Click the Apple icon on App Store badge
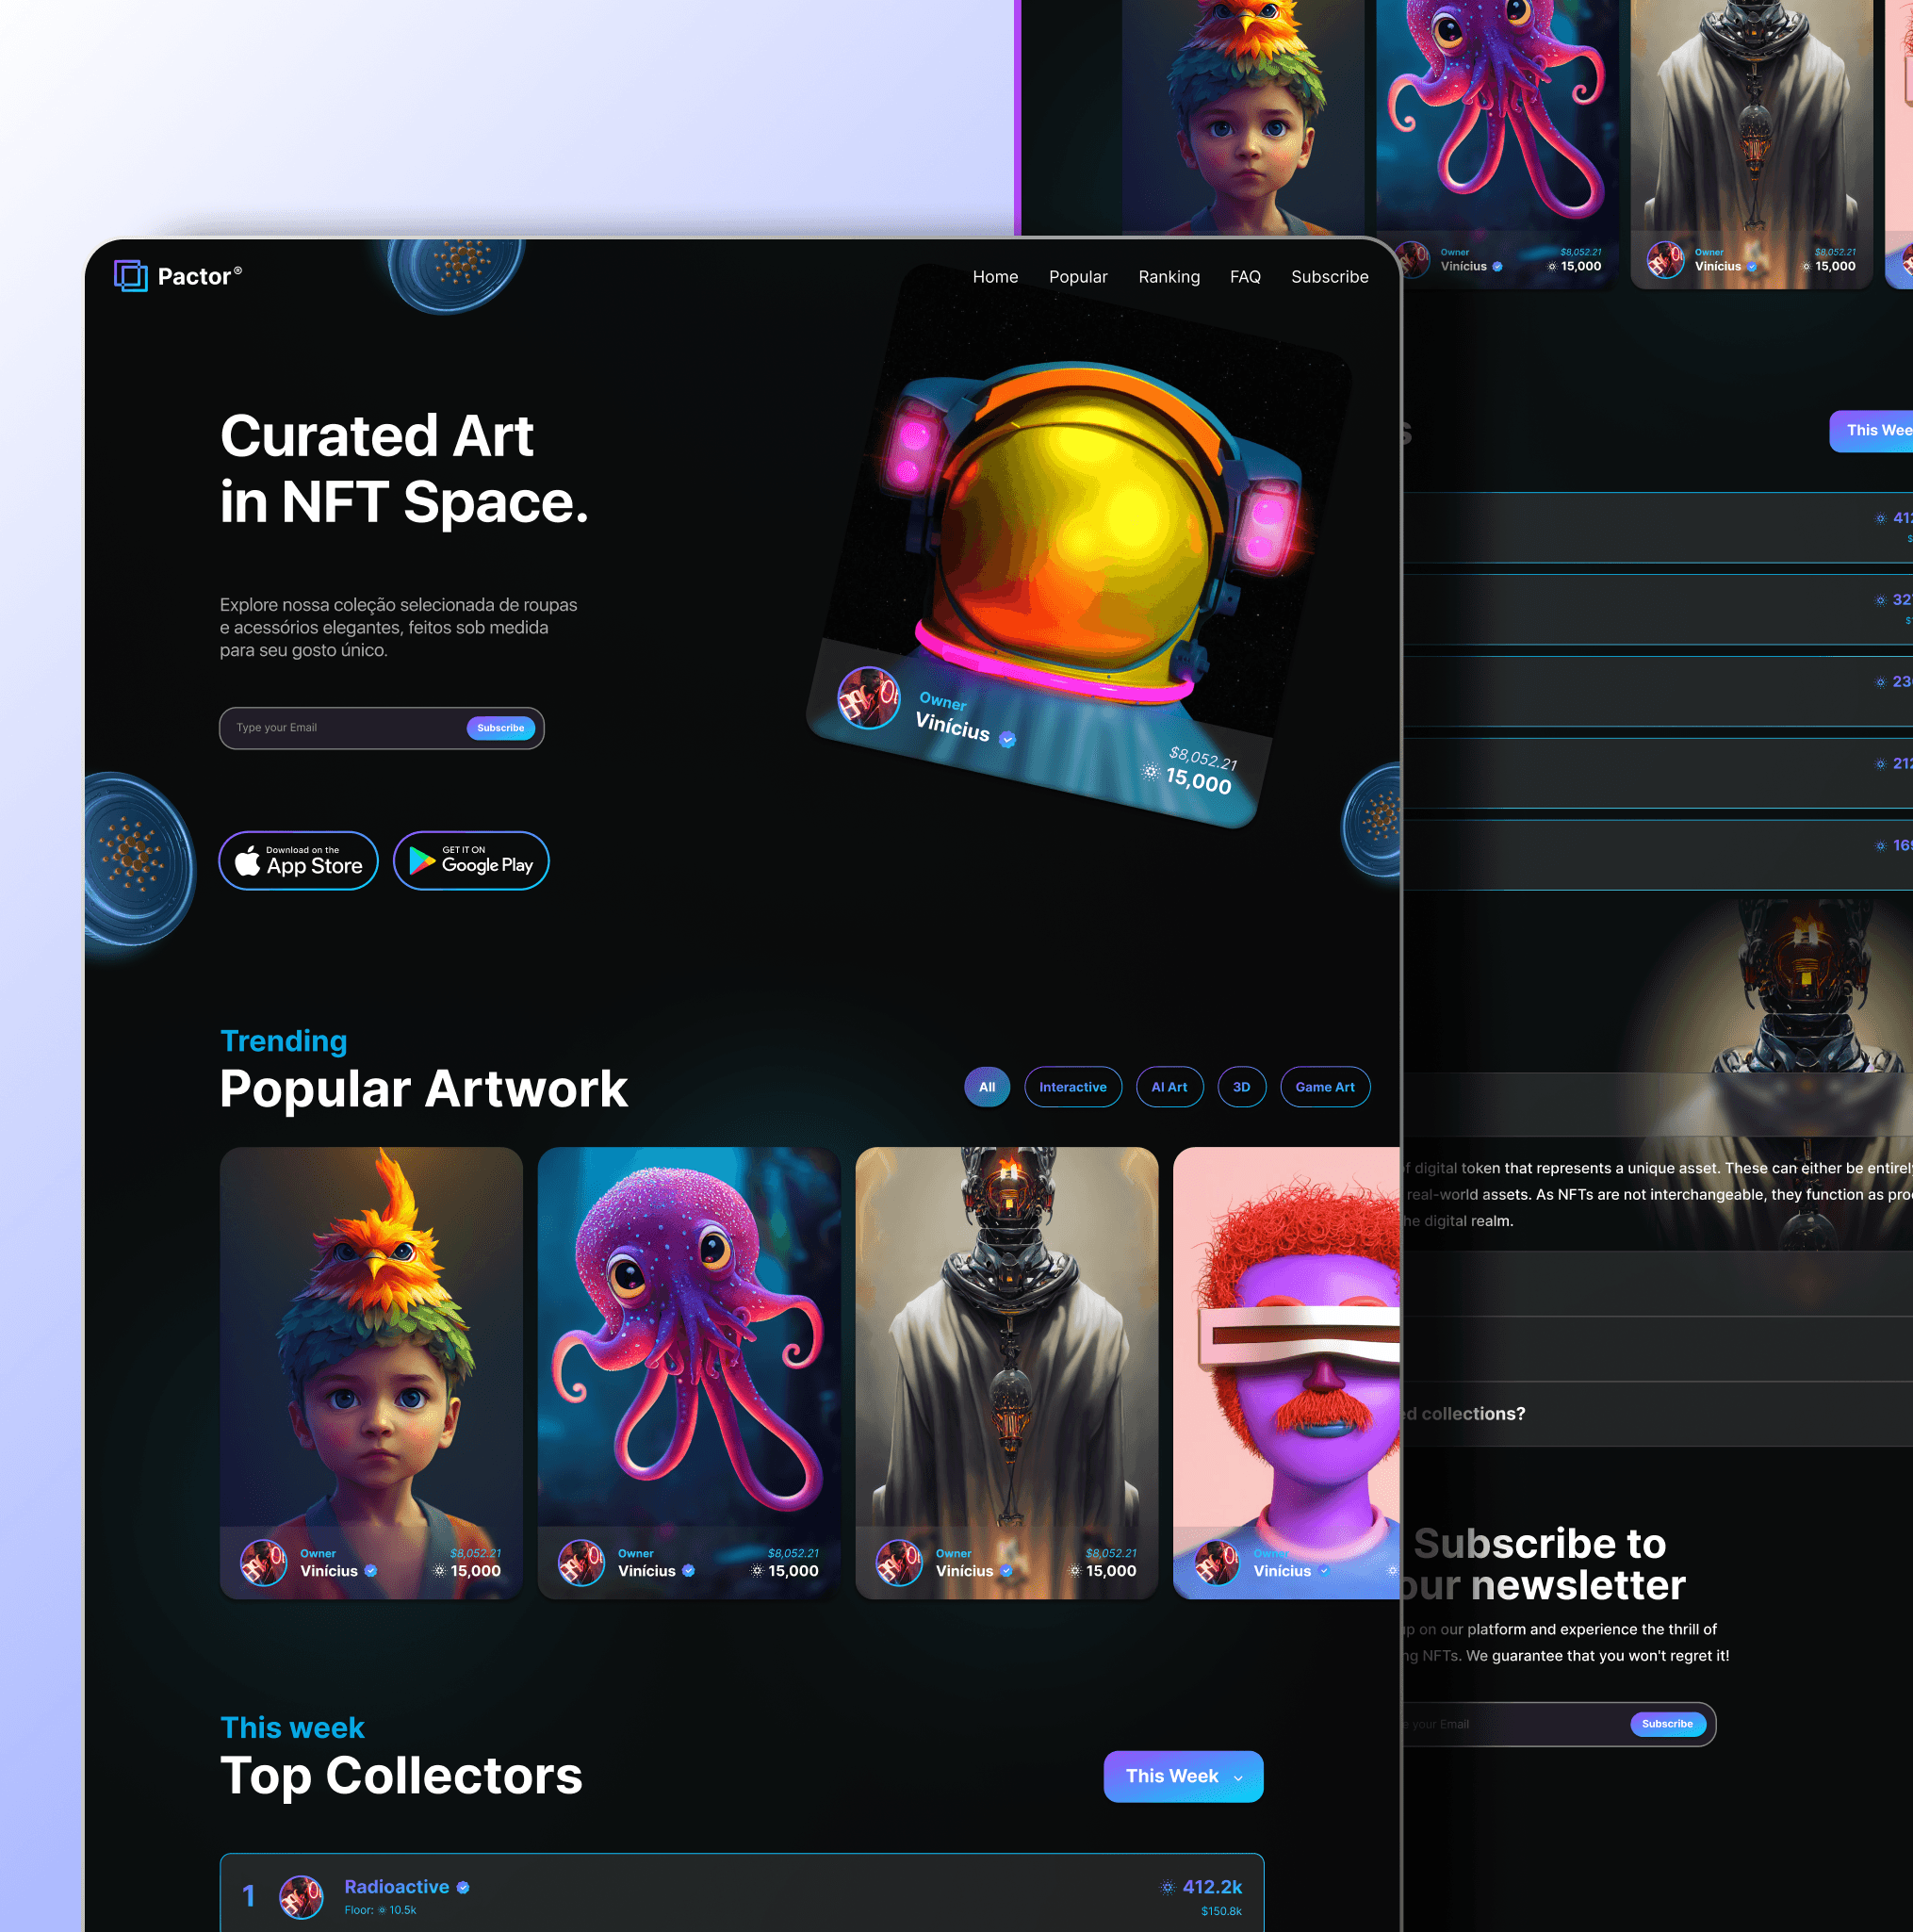Screen dimensions: 1913x1932 pyautogui.click(x=248, y=861)
